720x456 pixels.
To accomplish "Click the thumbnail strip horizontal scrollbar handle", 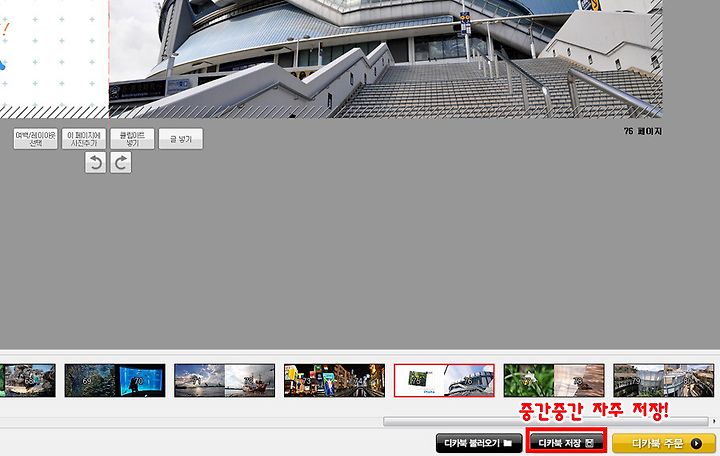I will click(x=546, y=422).
